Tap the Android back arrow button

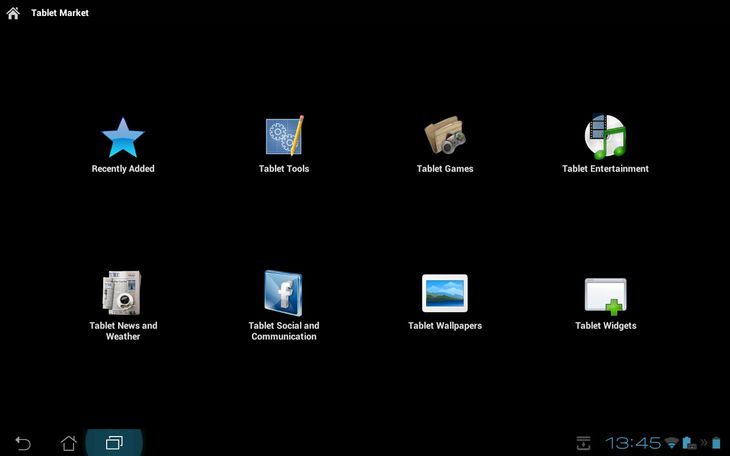(x=23, y=443)
